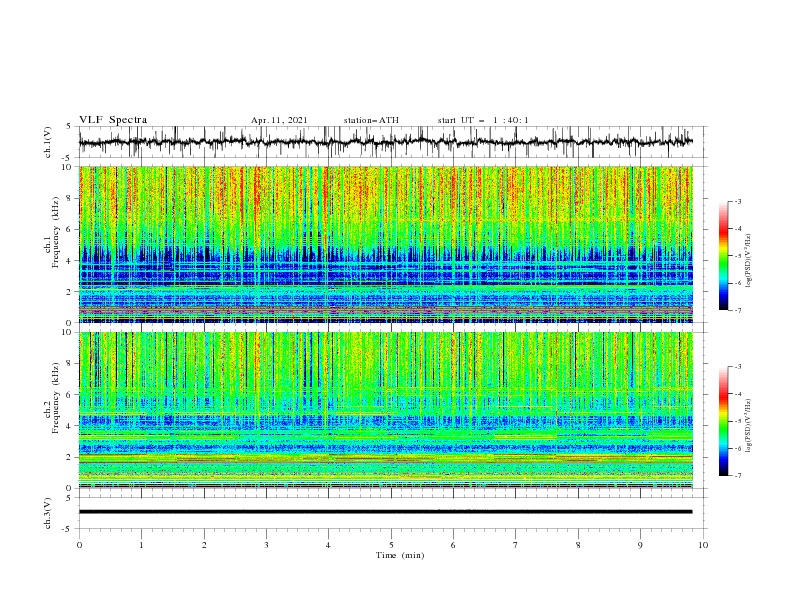
Task: Click the ch.1(V) waveform axis label
Action: (48, 142)
